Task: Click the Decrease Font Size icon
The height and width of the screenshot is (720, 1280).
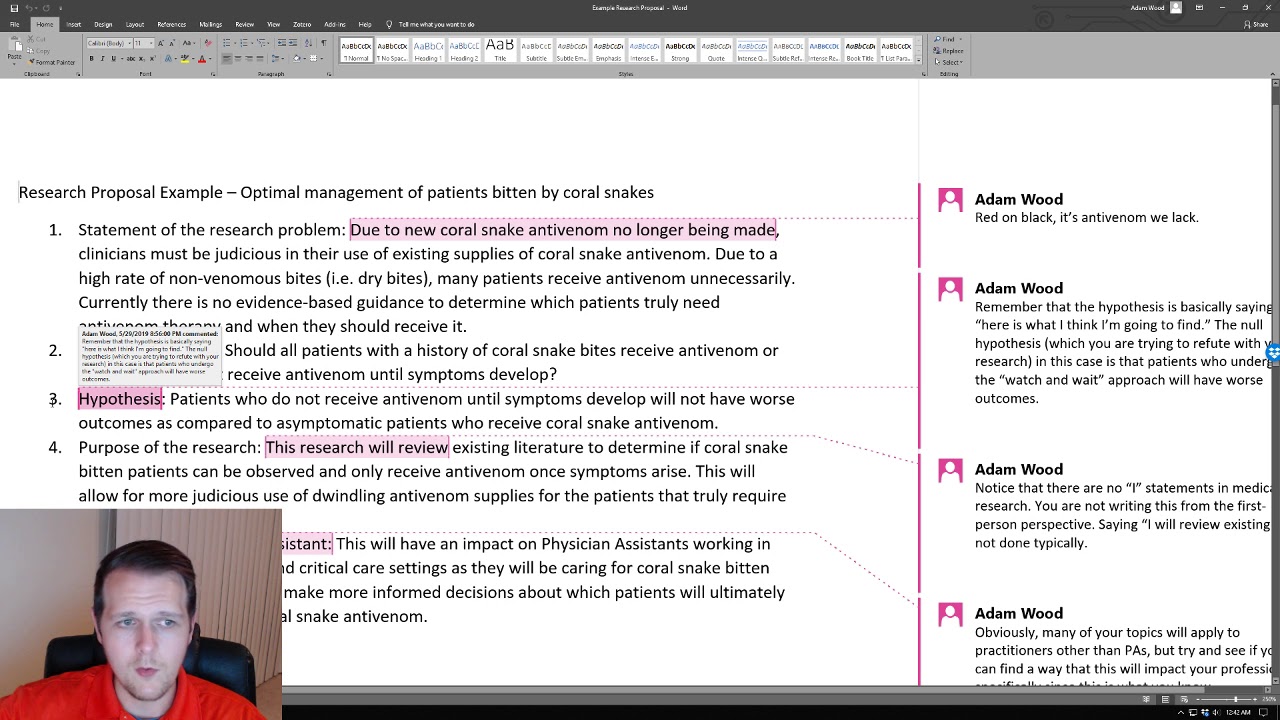Action: [172, 43]
